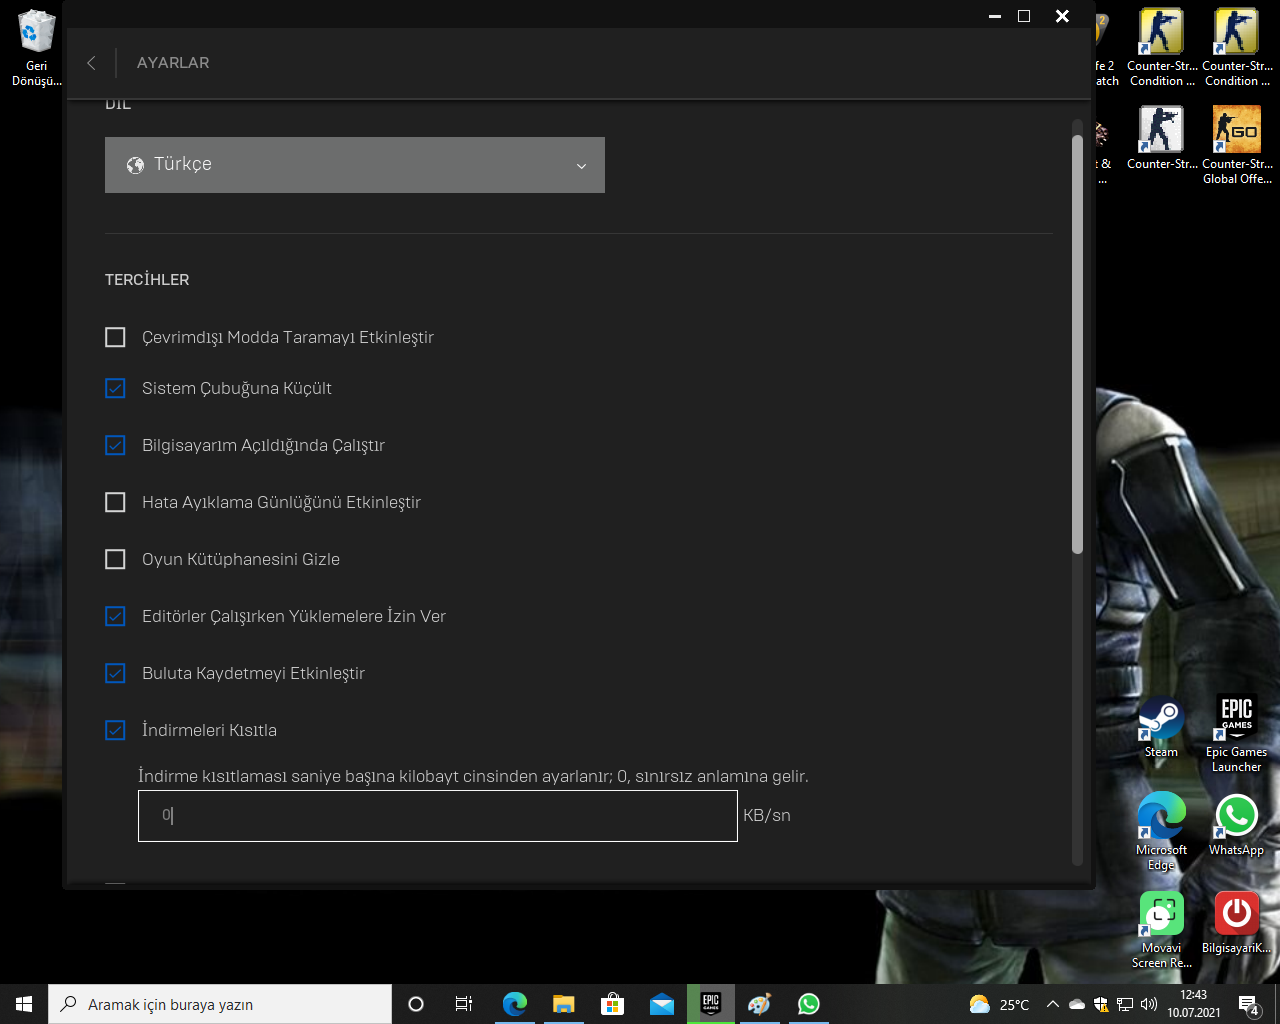The height and width of the screenshot is (1024, 1280).
Task: Open Cortana from the taskbar circle
Action: pos(416,1004)
